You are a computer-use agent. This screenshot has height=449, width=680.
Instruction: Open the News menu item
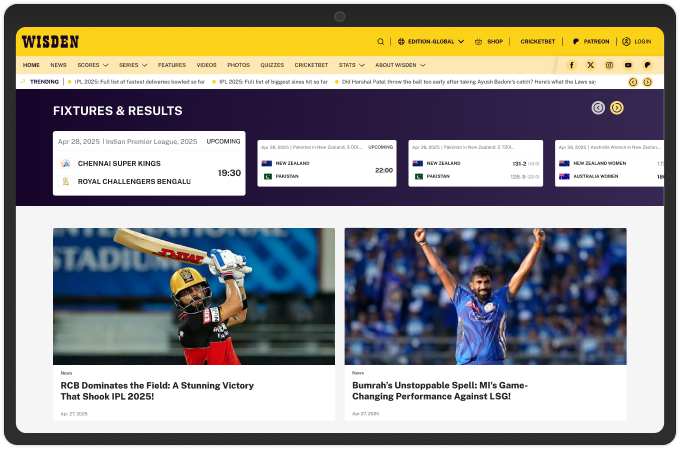[59, 65]
